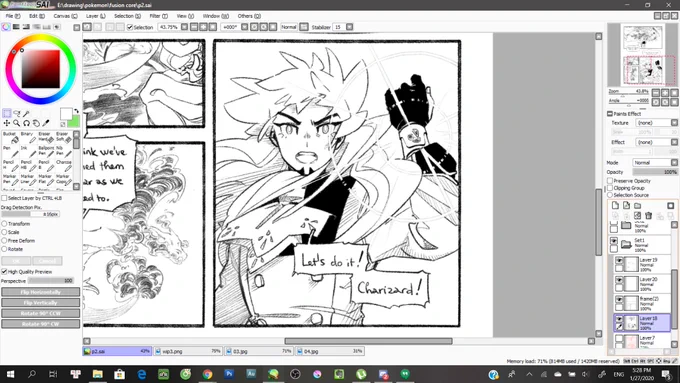680x383 pixels.
Task: Toggle the Selection checkbox in toolbar
Action: click(x=130, y=27)
